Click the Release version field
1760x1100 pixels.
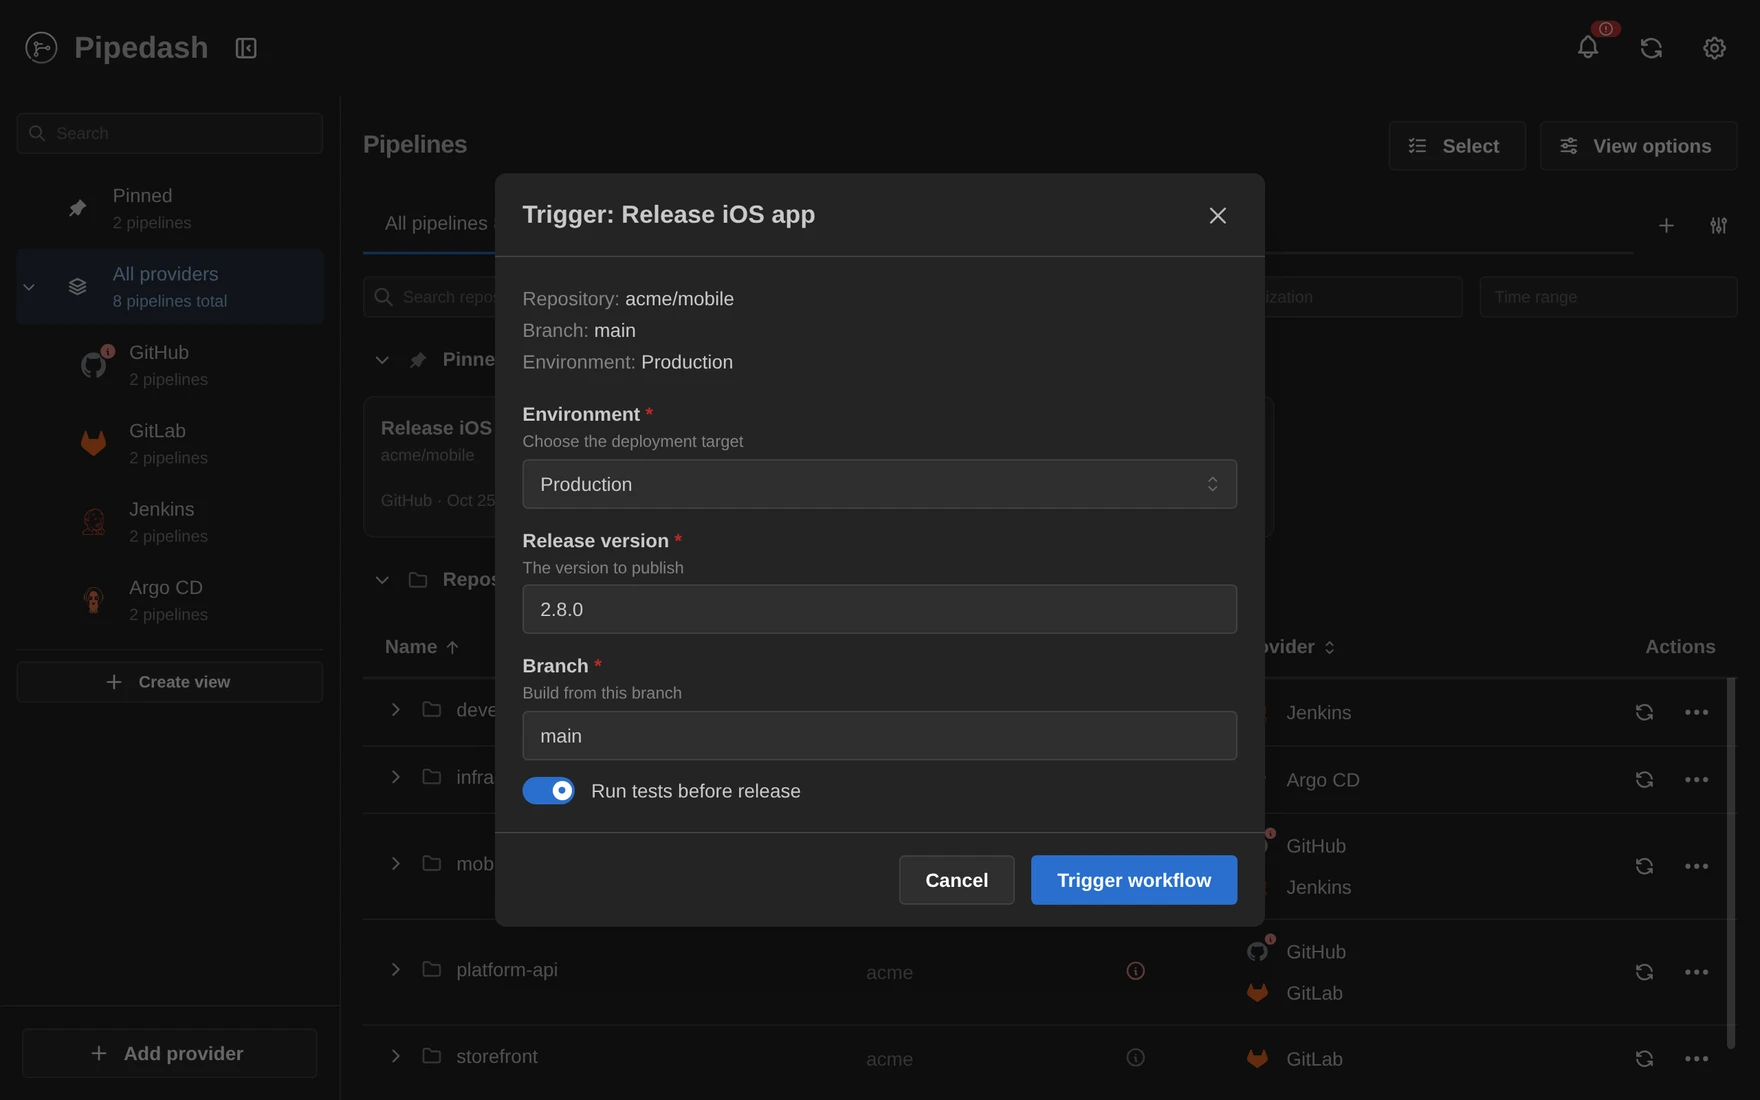point(879,609)
